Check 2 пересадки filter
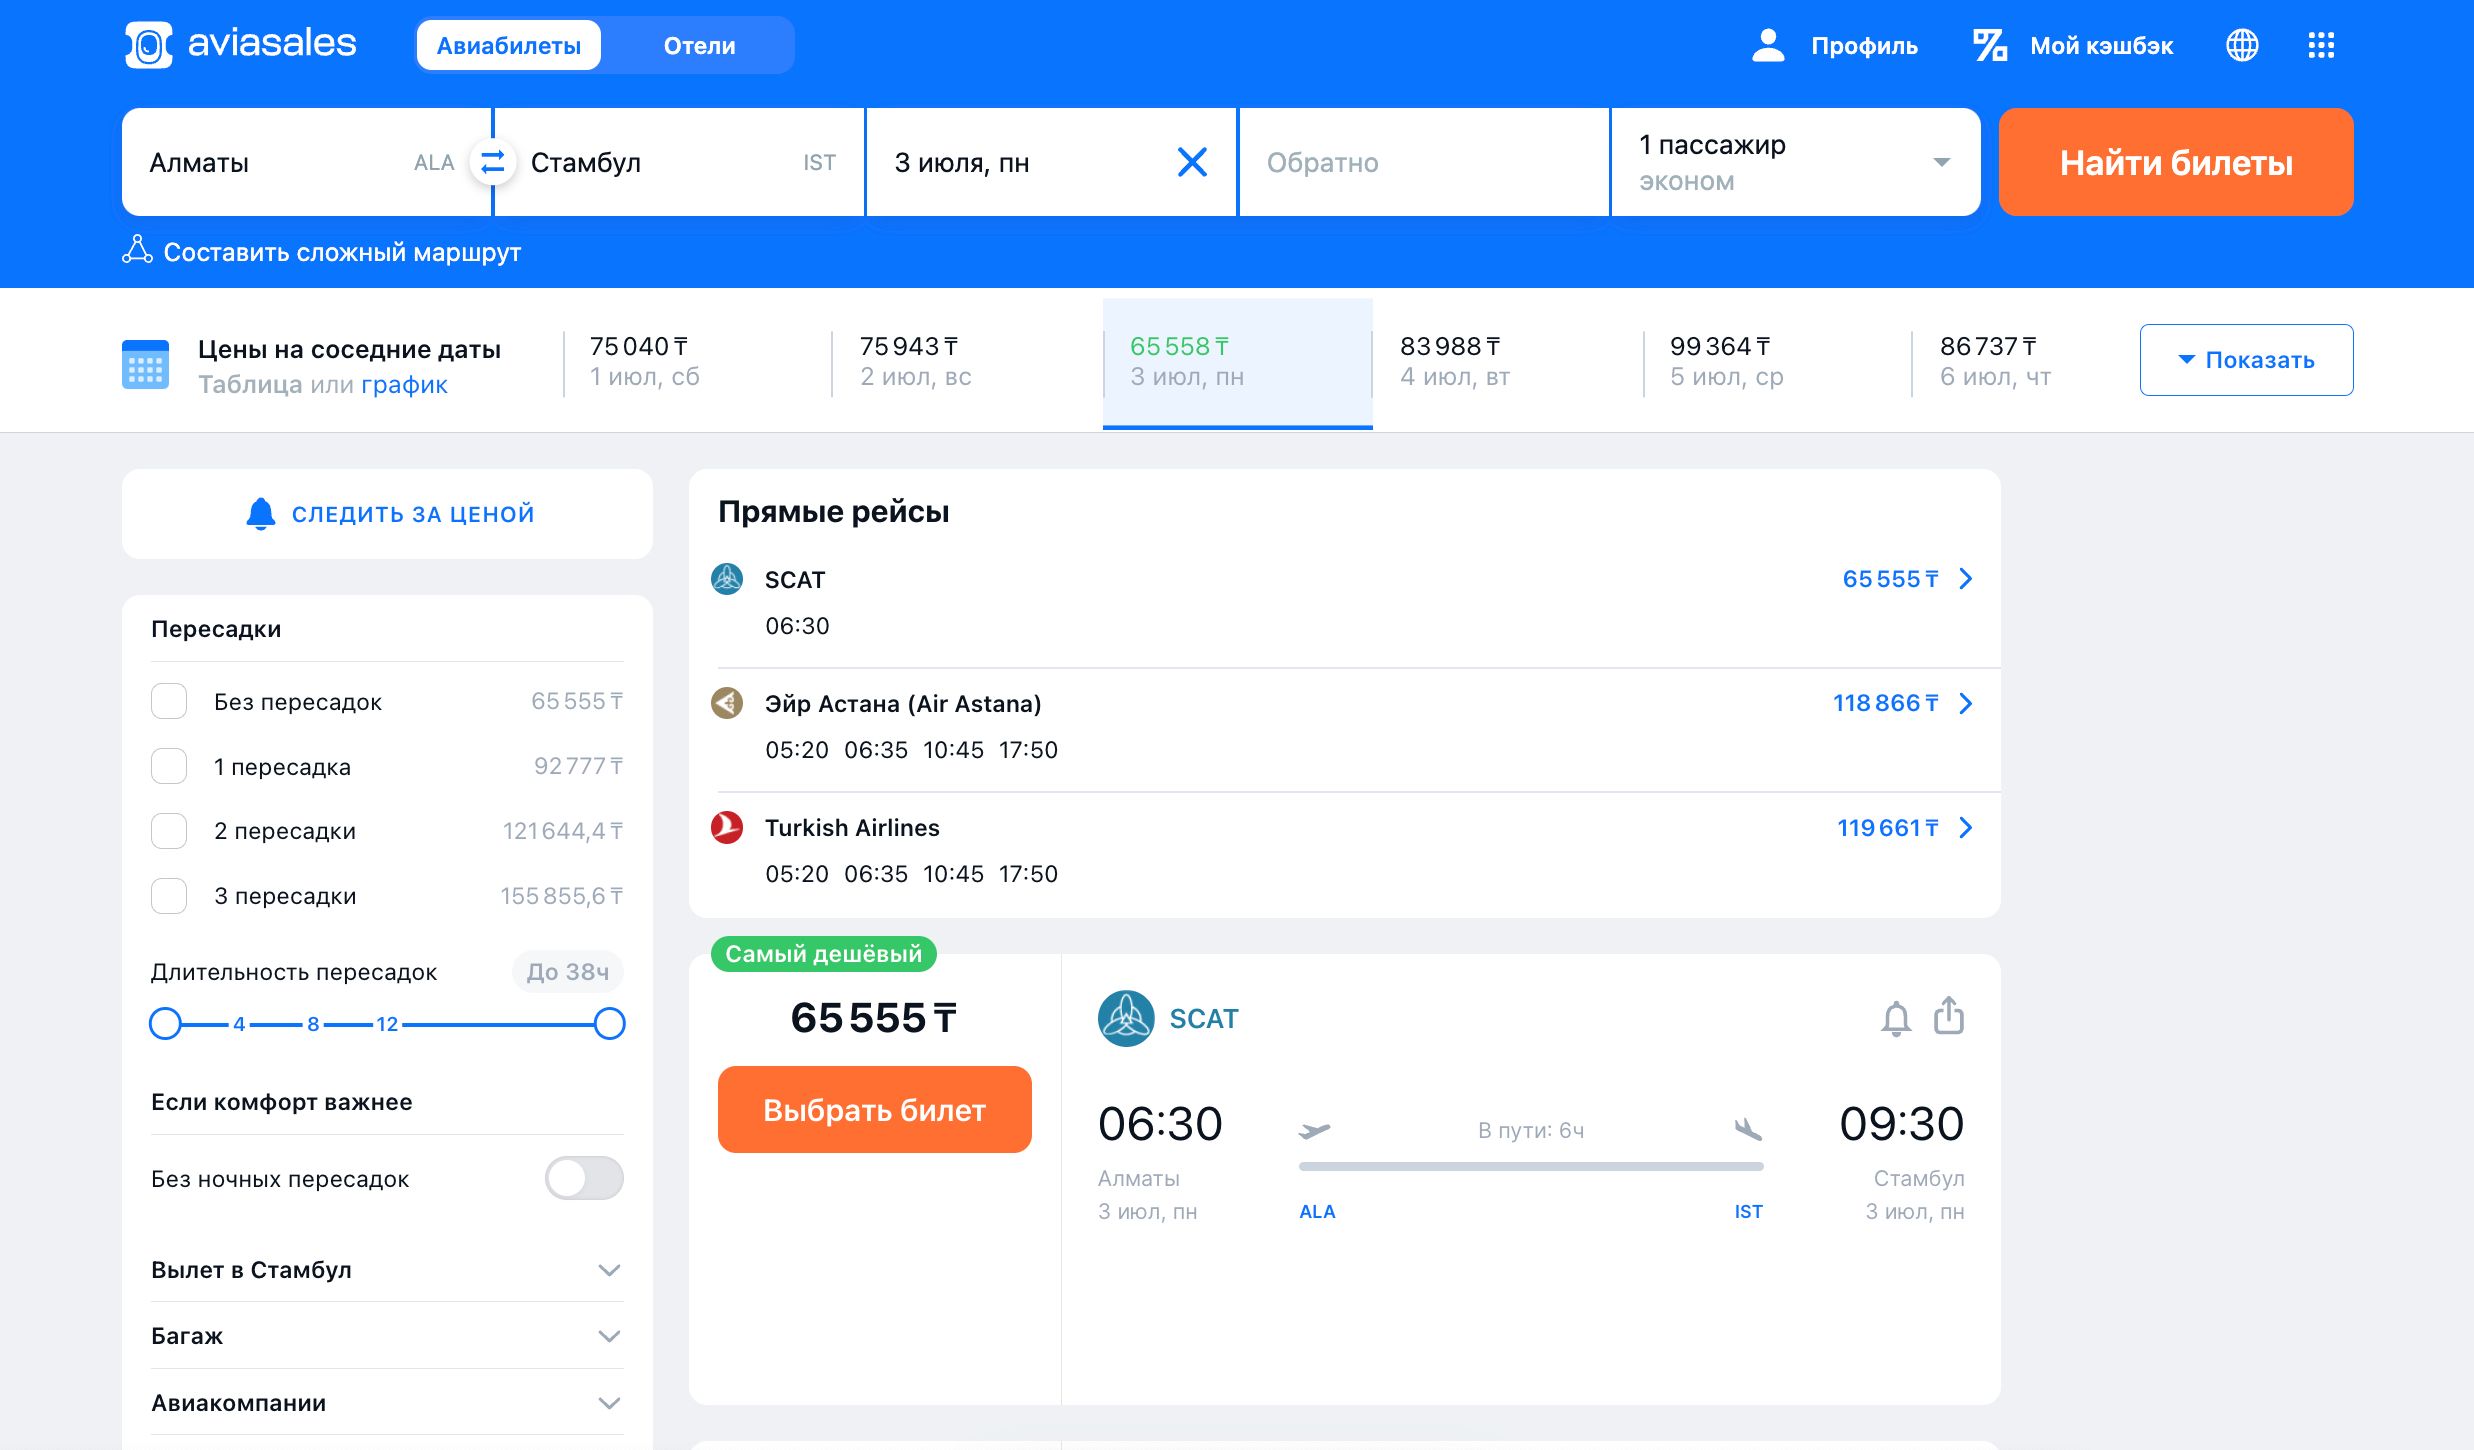2474x1450 pixels. [x=169, y=831]
